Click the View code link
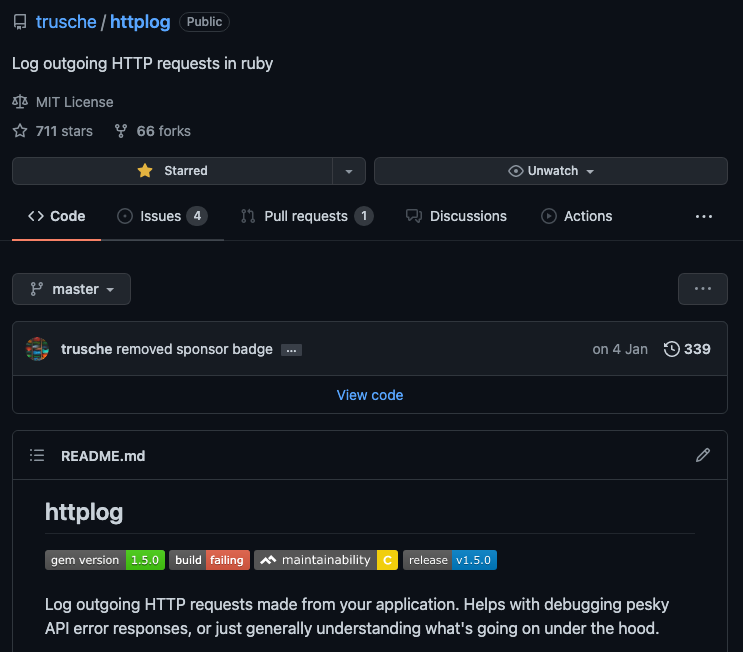743x652 pixels. 370,395
